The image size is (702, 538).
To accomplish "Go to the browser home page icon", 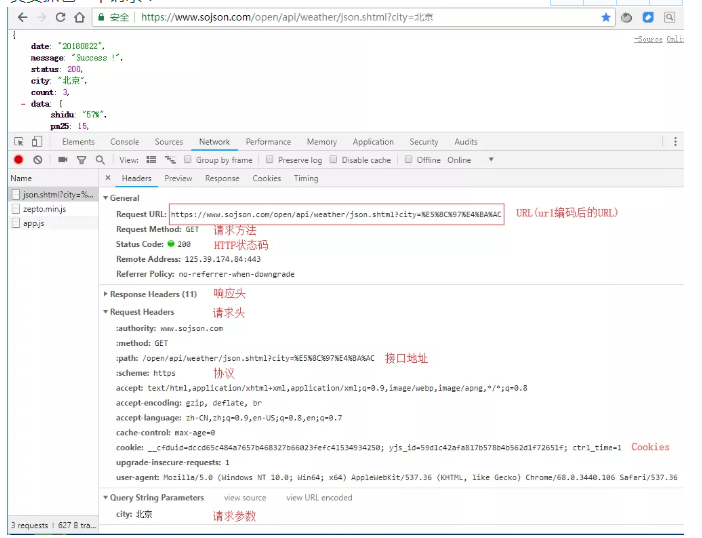I will (80, 17).
